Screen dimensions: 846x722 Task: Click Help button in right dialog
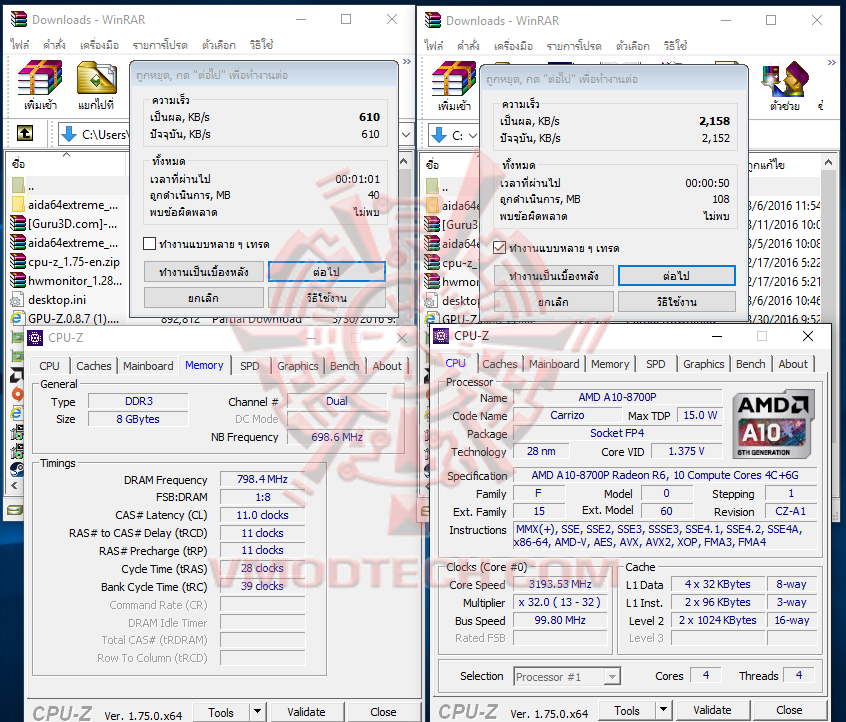click(677, 302)
